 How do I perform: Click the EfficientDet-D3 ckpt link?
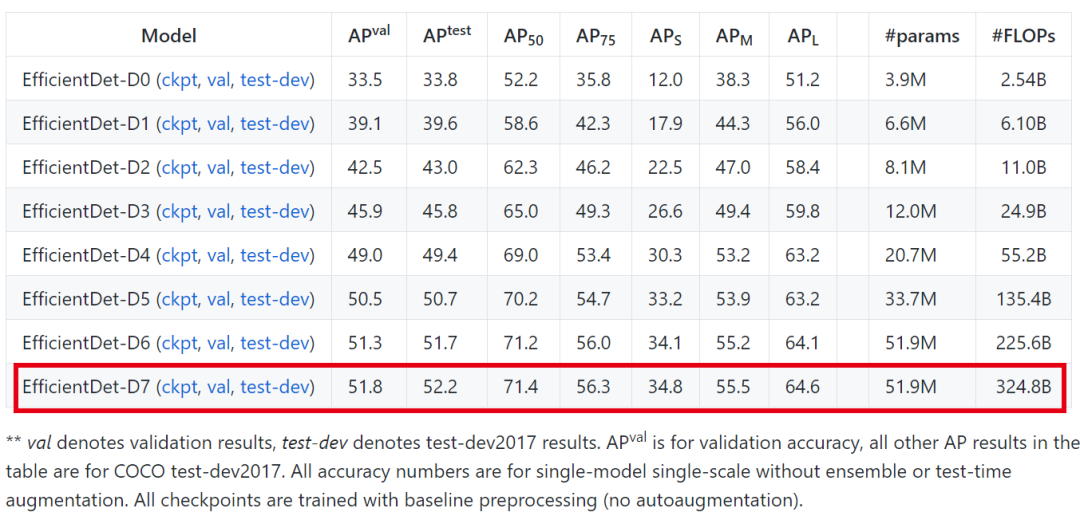coord(179,211)
